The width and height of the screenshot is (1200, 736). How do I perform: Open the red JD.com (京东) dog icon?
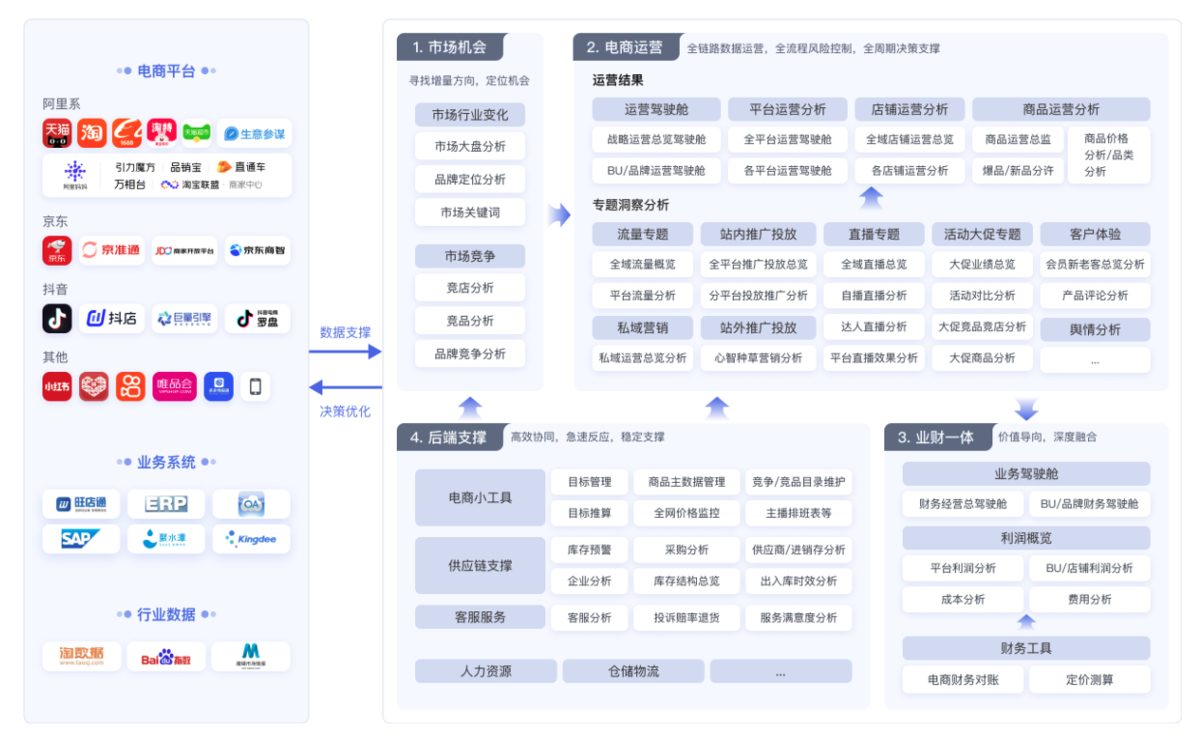point(57,250)
